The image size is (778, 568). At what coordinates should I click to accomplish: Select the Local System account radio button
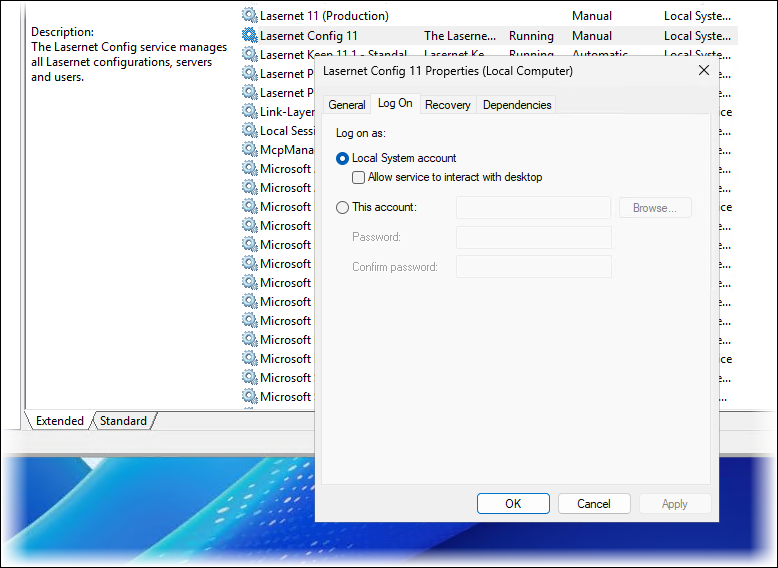(x=342, y=158)
